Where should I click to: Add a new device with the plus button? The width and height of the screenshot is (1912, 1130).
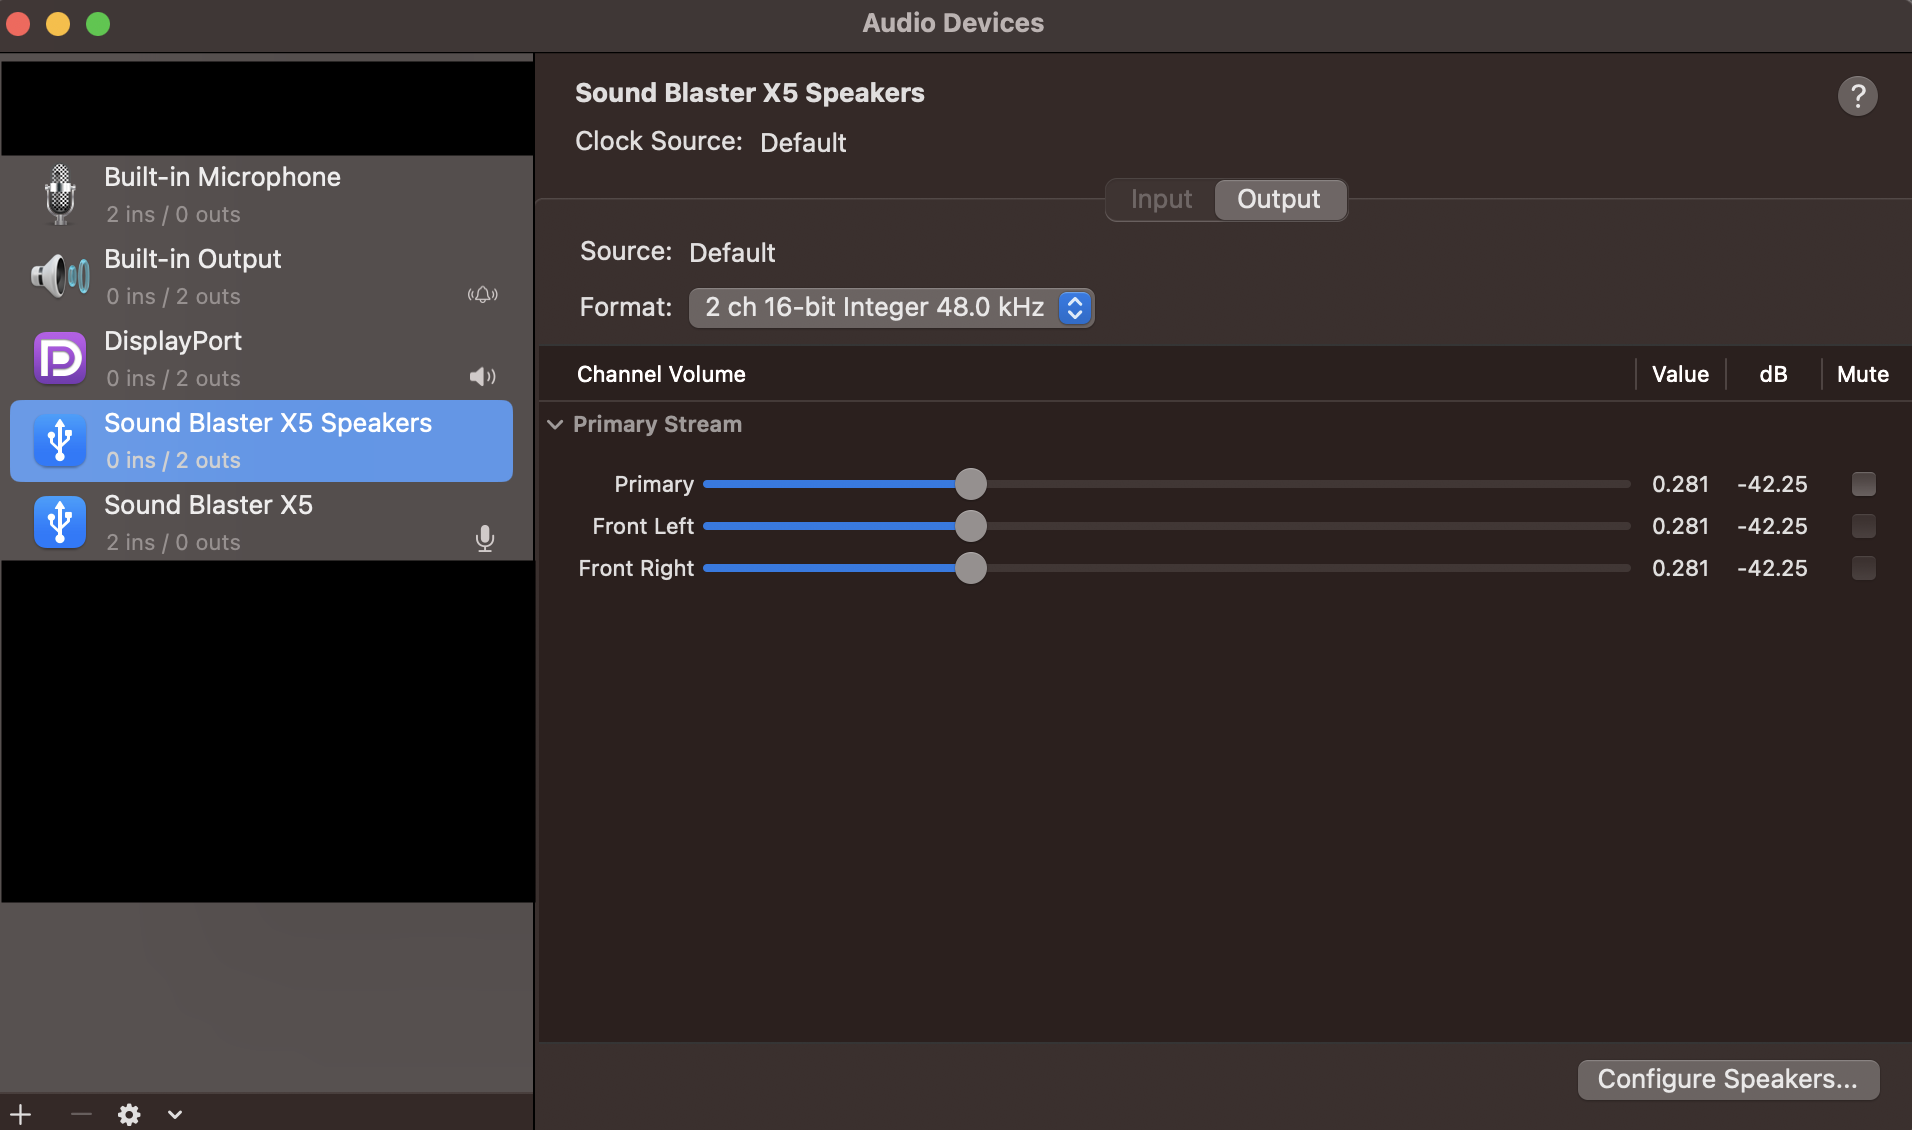click(x=21, y=1114)
